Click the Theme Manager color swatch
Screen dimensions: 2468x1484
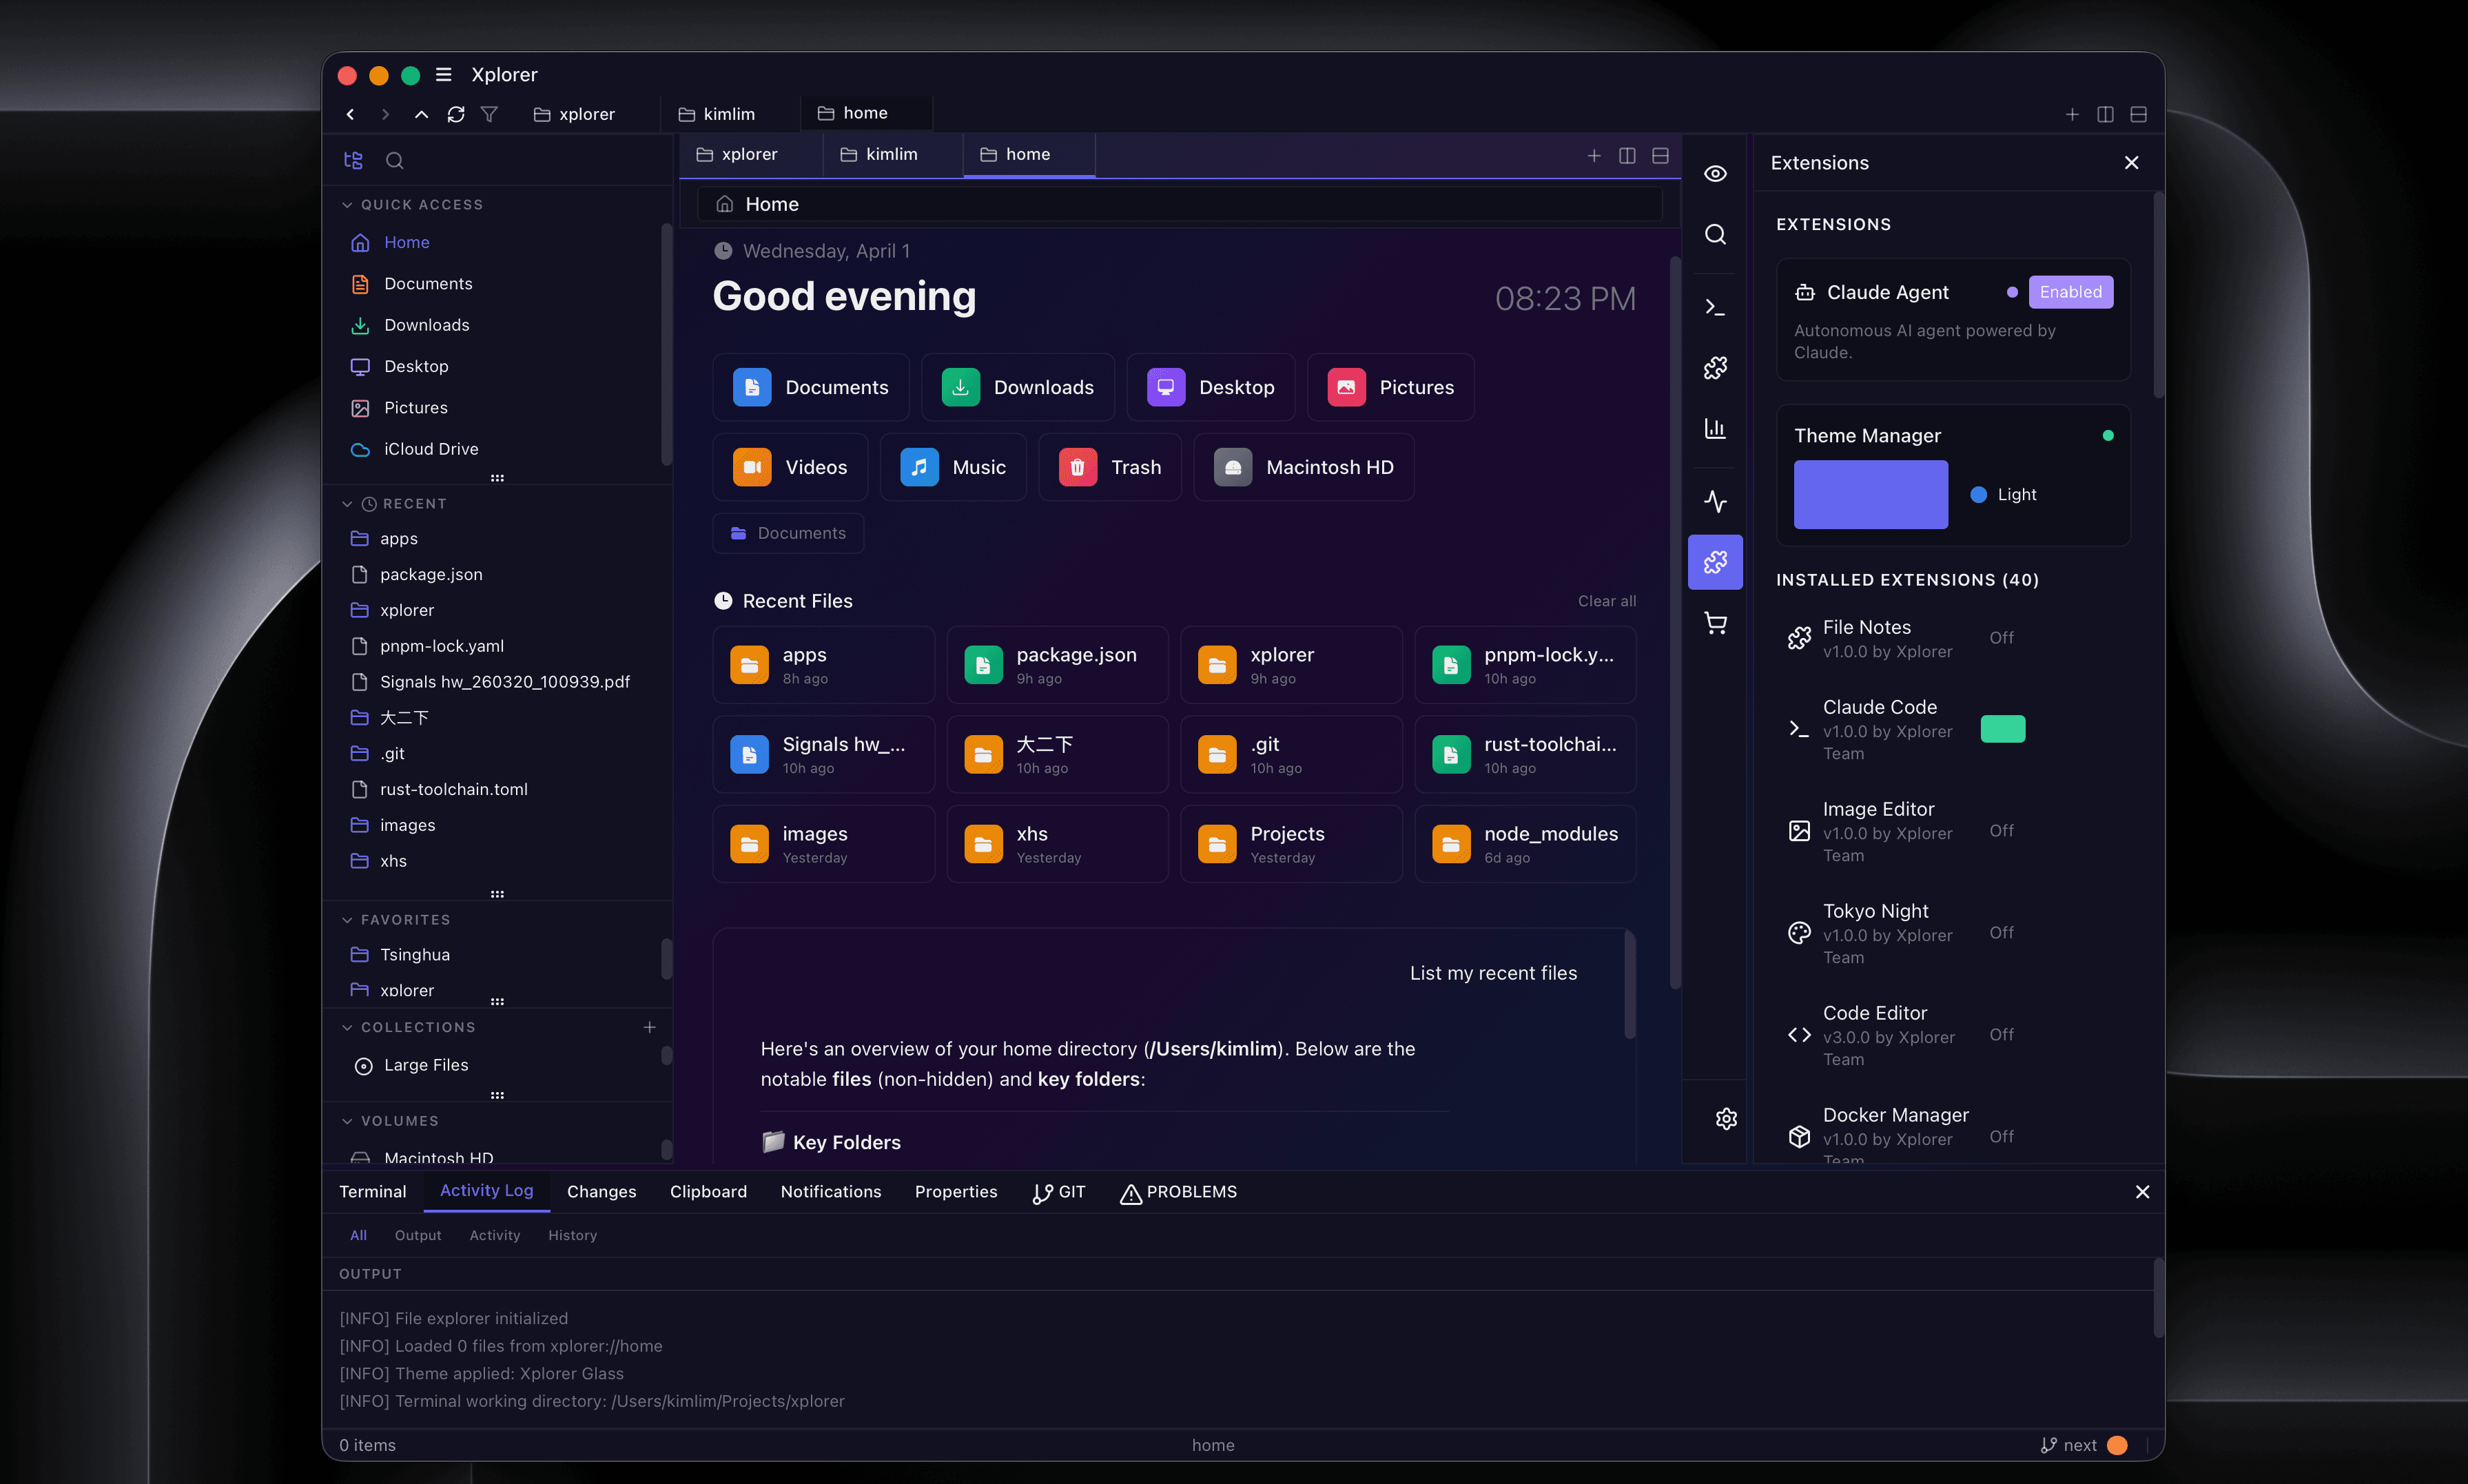point(1870,494)
